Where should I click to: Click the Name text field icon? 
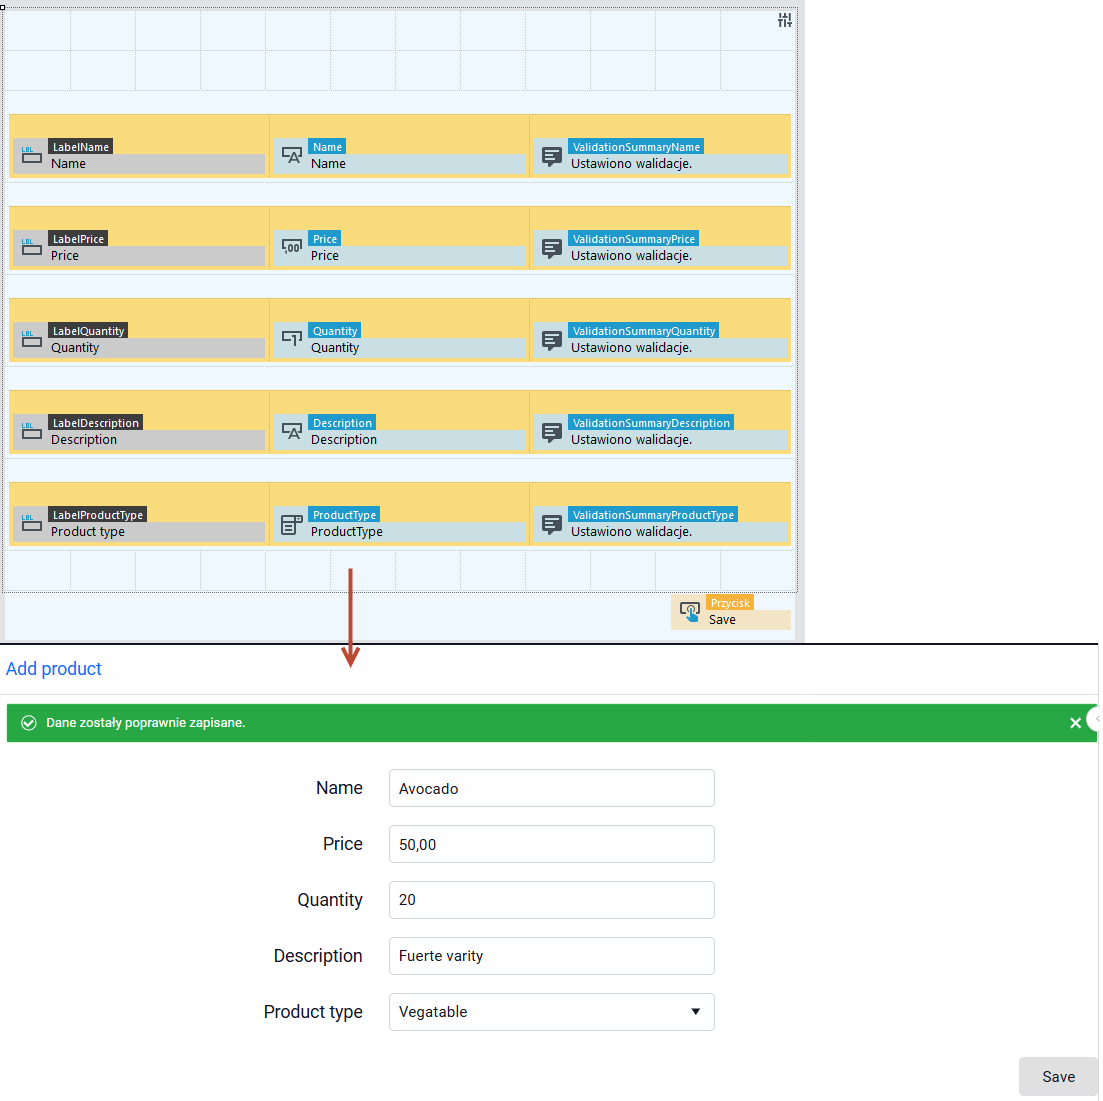[291, 155]
